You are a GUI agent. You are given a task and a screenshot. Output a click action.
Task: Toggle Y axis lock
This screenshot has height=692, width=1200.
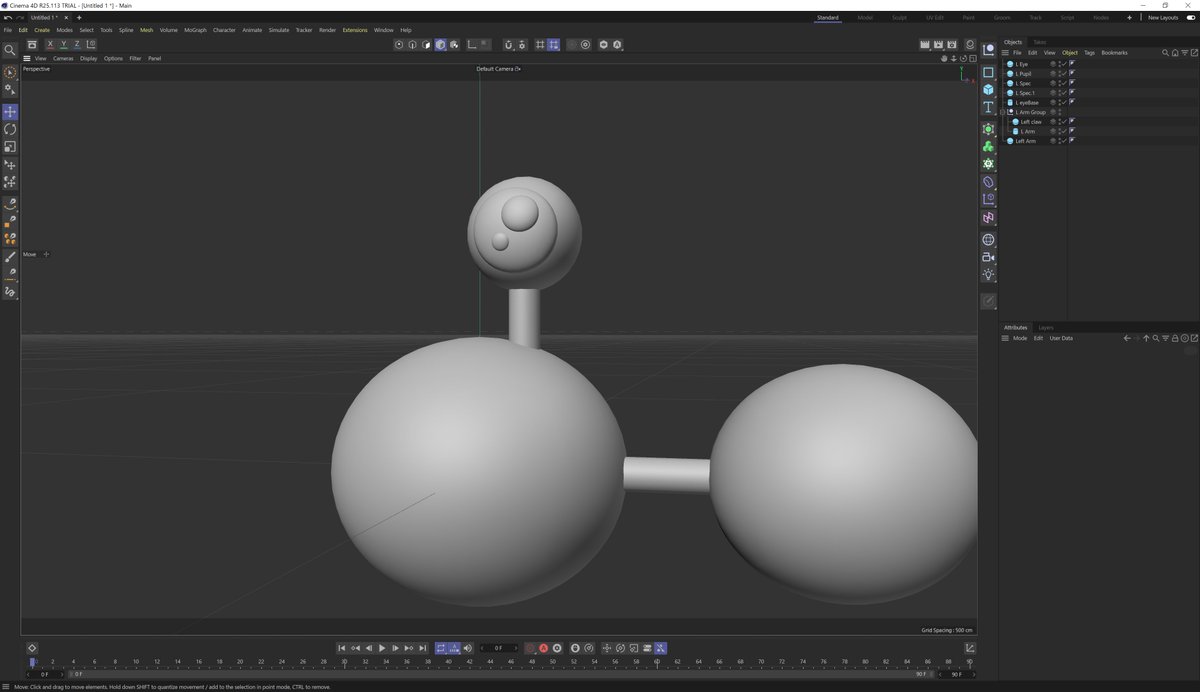click(x=63, y=44)
